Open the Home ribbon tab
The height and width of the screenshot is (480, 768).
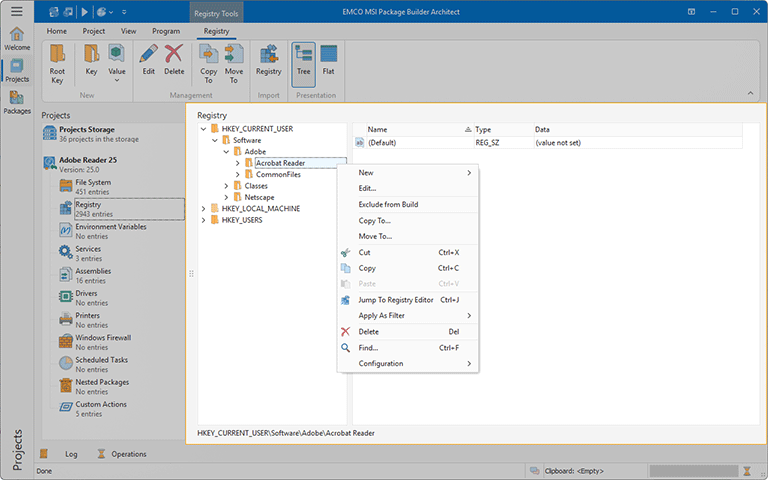tap(57, 31)
